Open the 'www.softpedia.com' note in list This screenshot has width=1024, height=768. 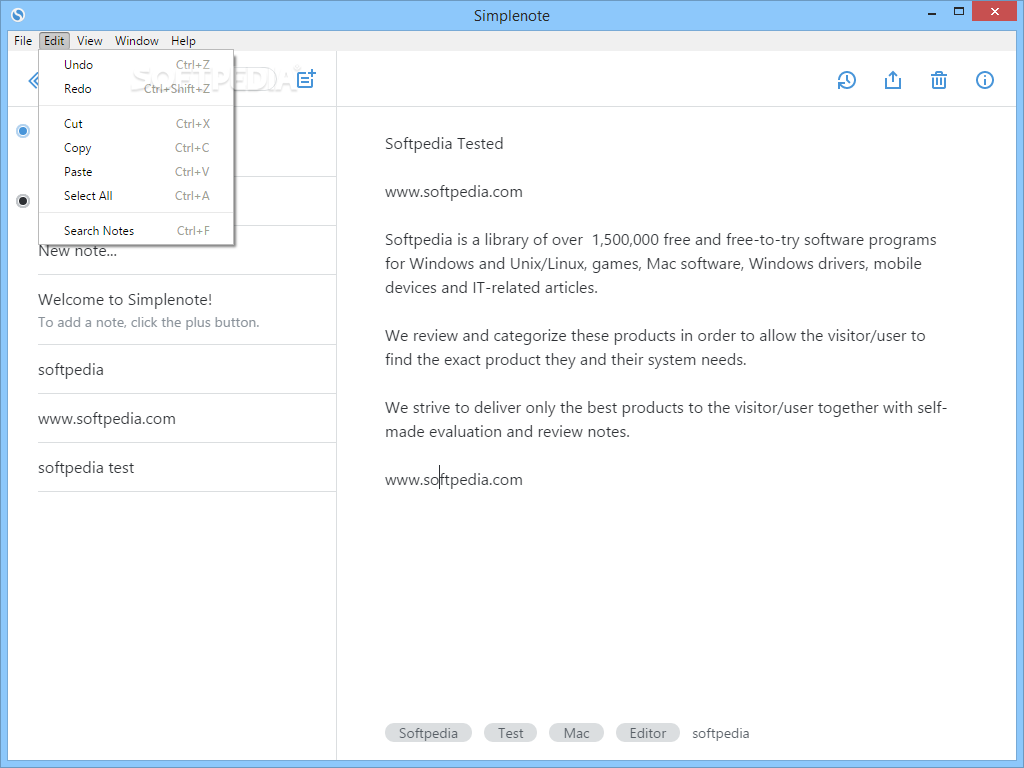pyautogui.click(x=187, y=419)
